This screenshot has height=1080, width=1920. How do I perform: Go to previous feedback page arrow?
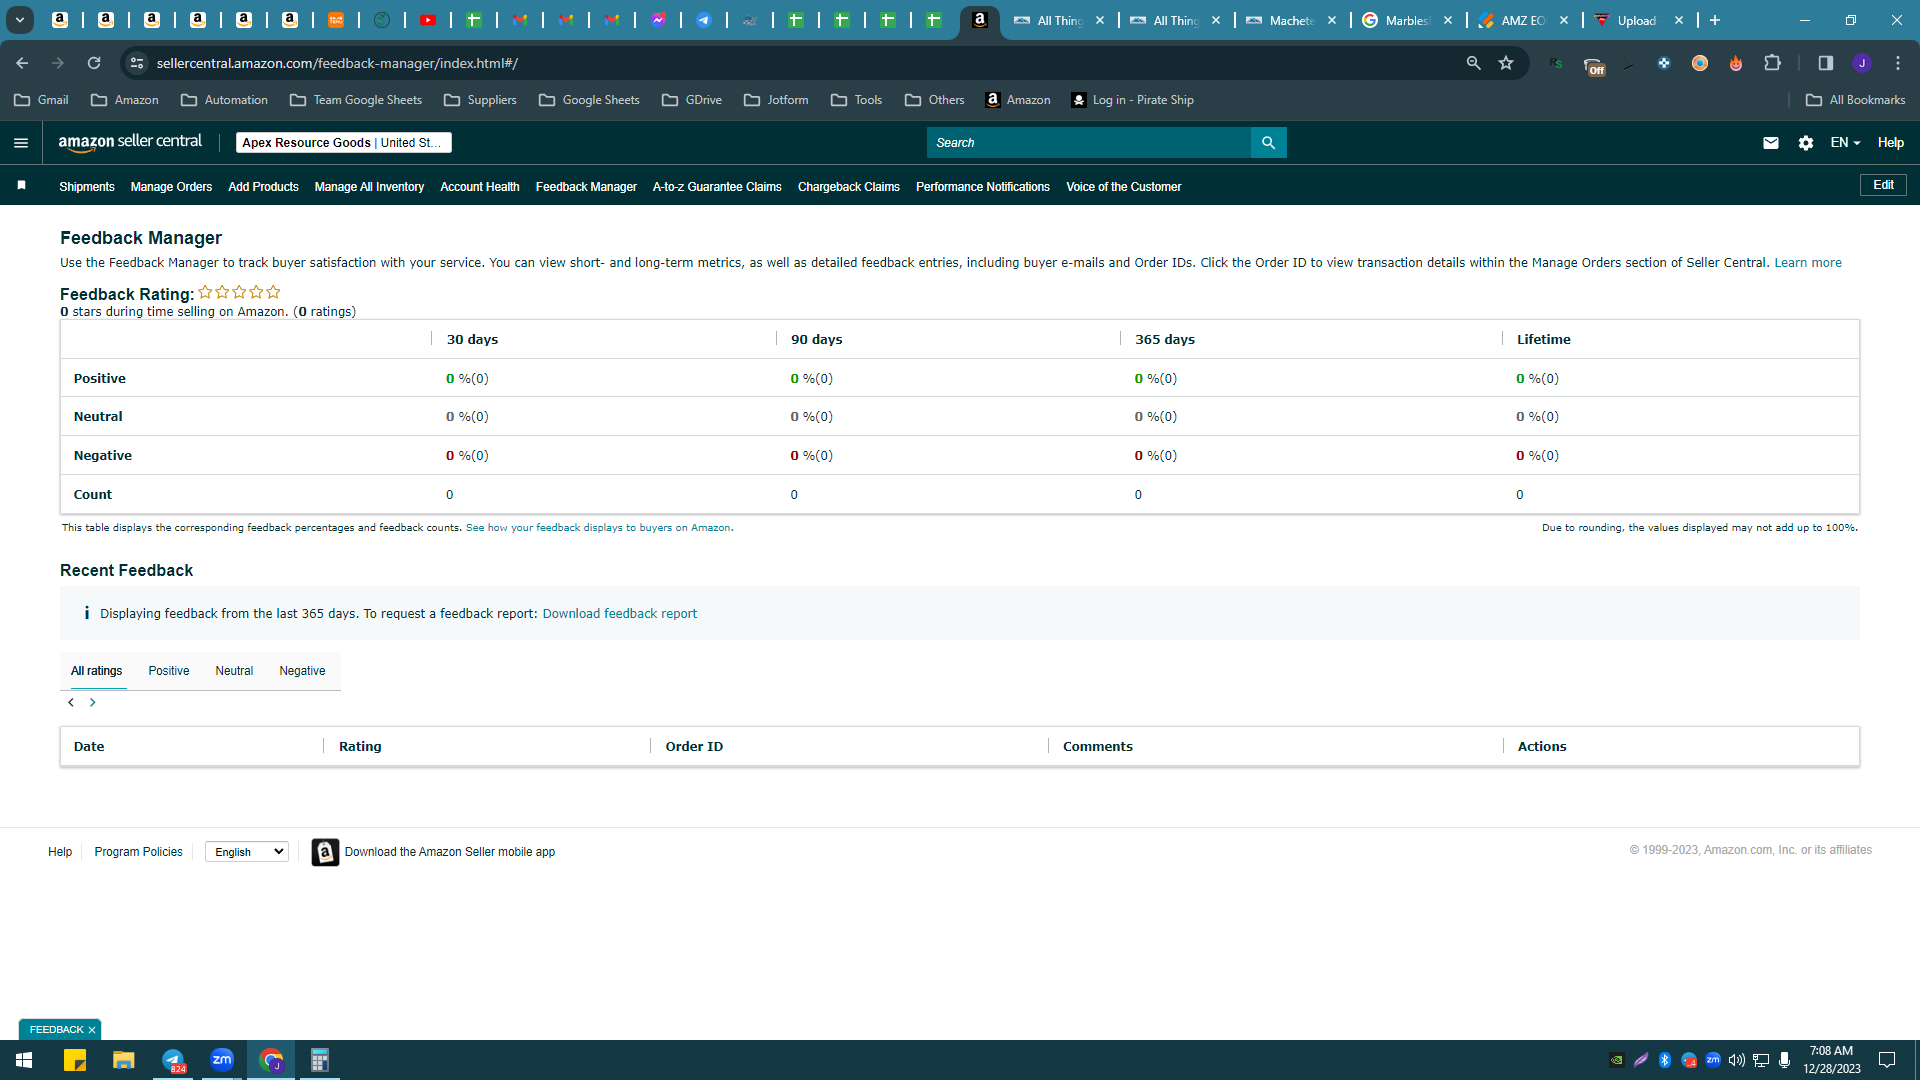coord(71,703)
